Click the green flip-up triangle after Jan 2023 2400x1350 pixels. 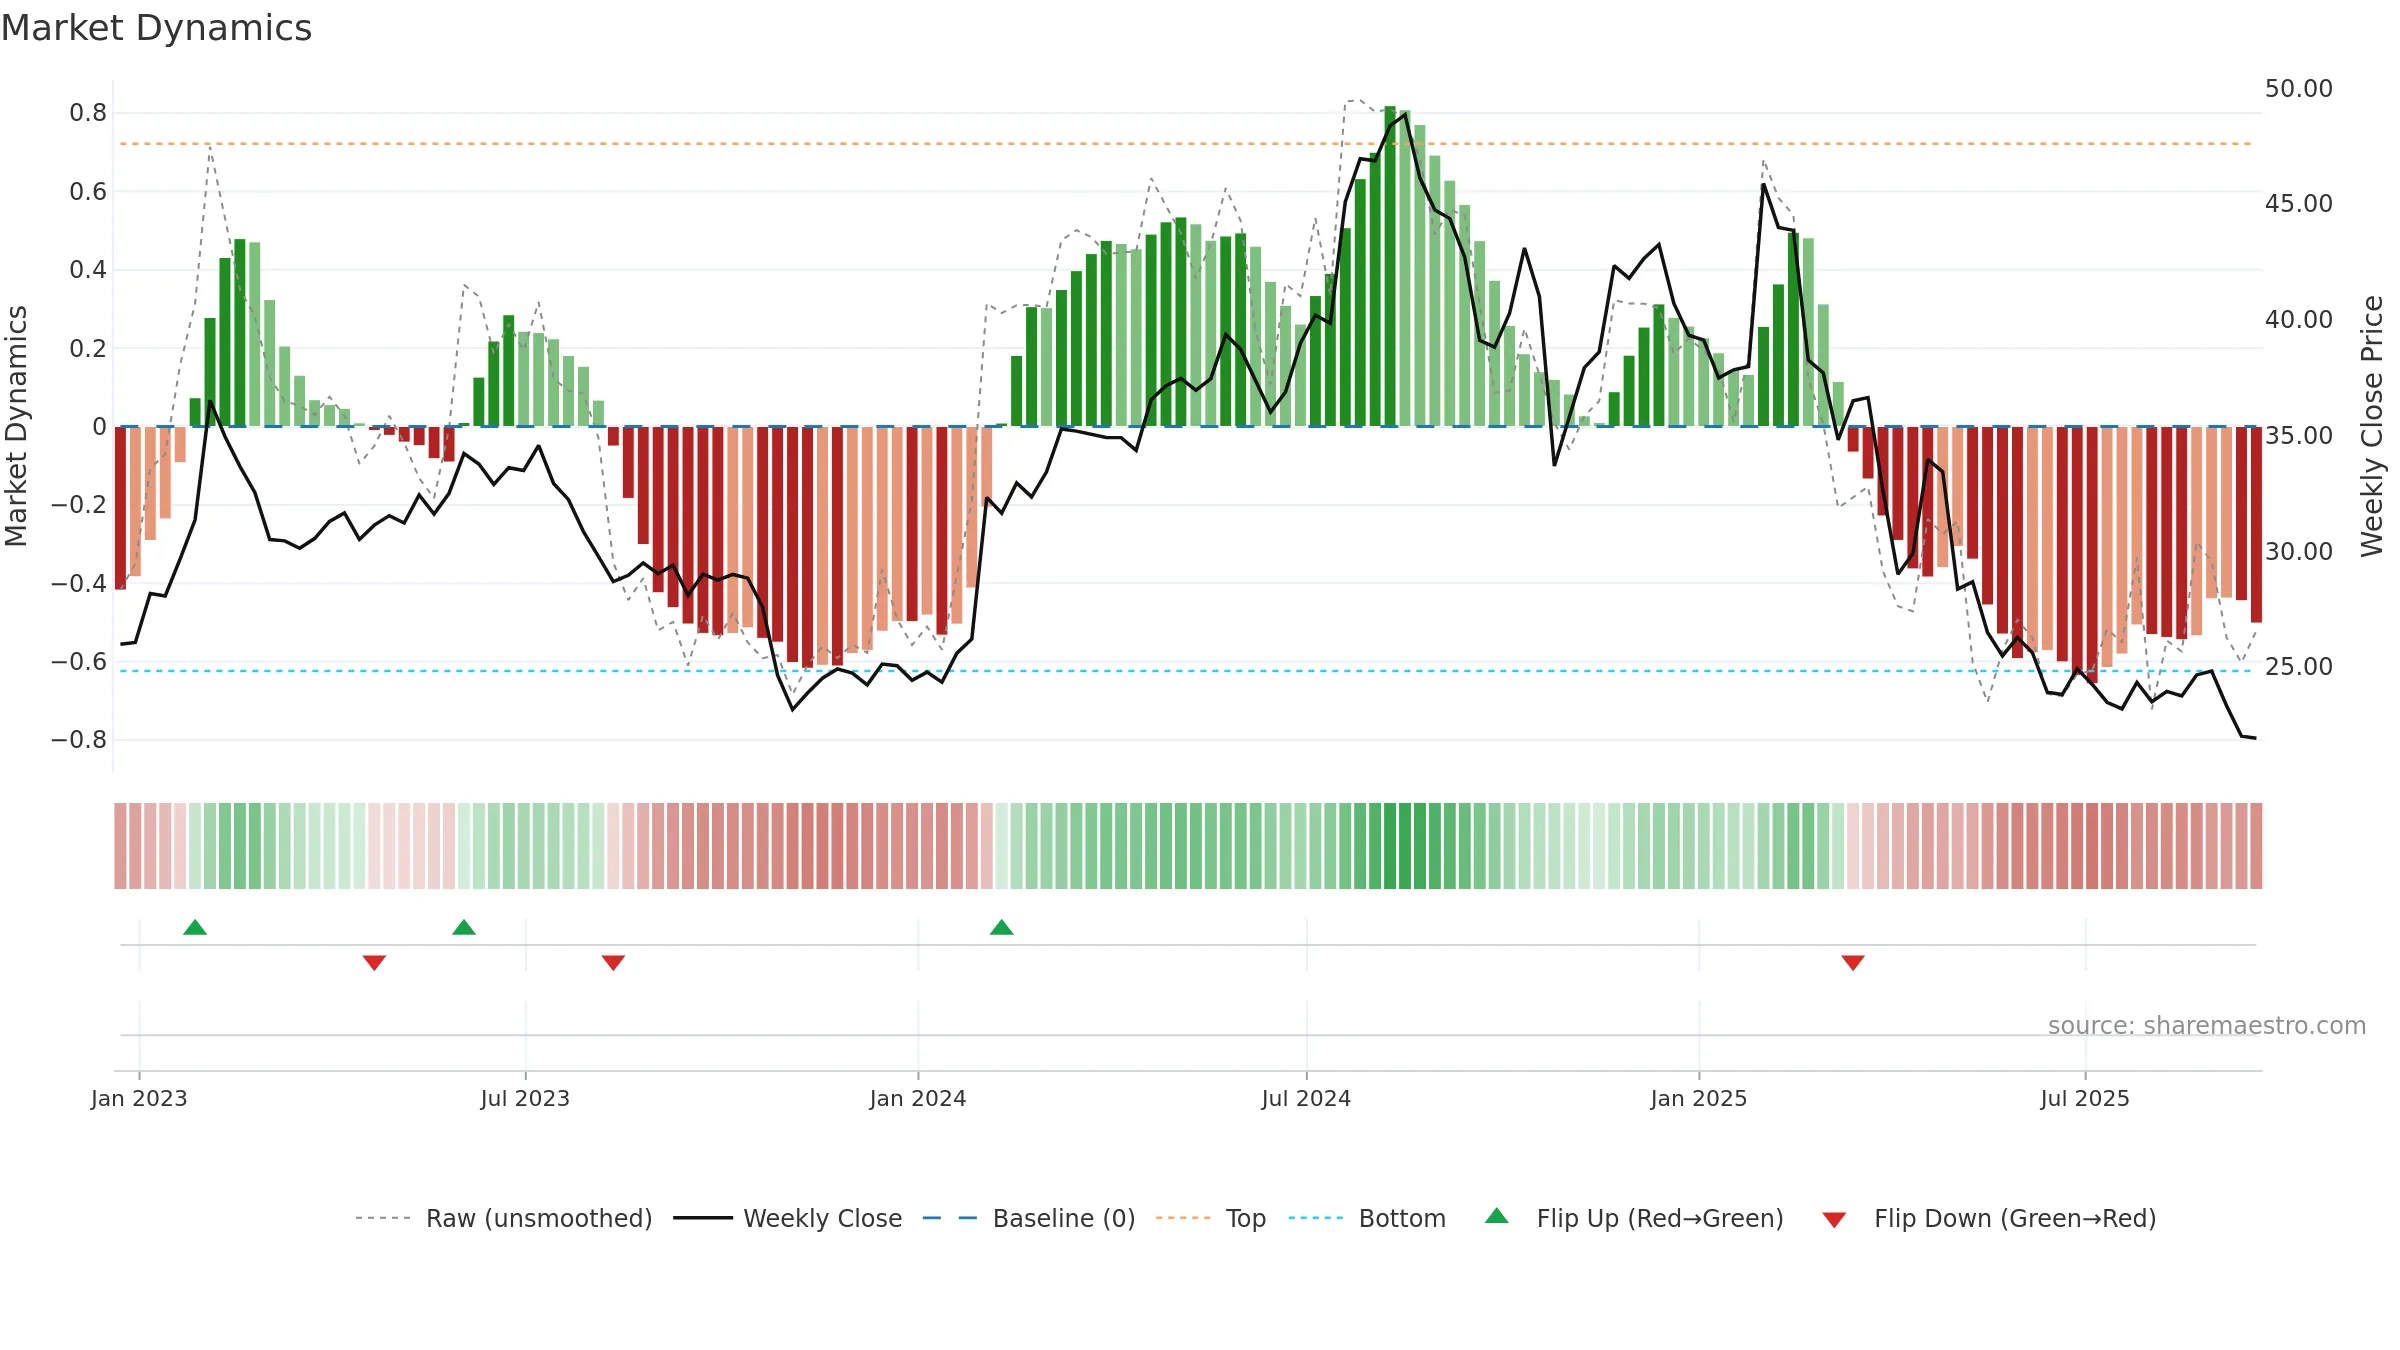195,928
